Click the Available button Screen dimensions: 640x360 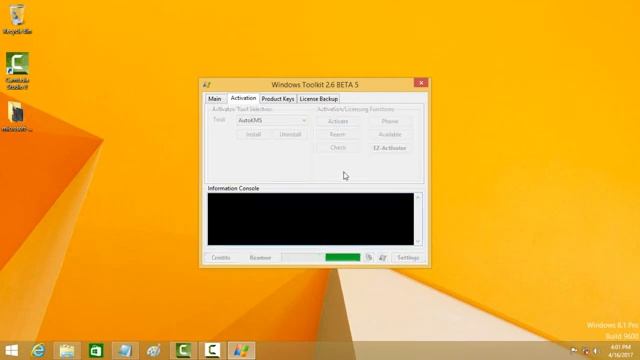(390, 134)
